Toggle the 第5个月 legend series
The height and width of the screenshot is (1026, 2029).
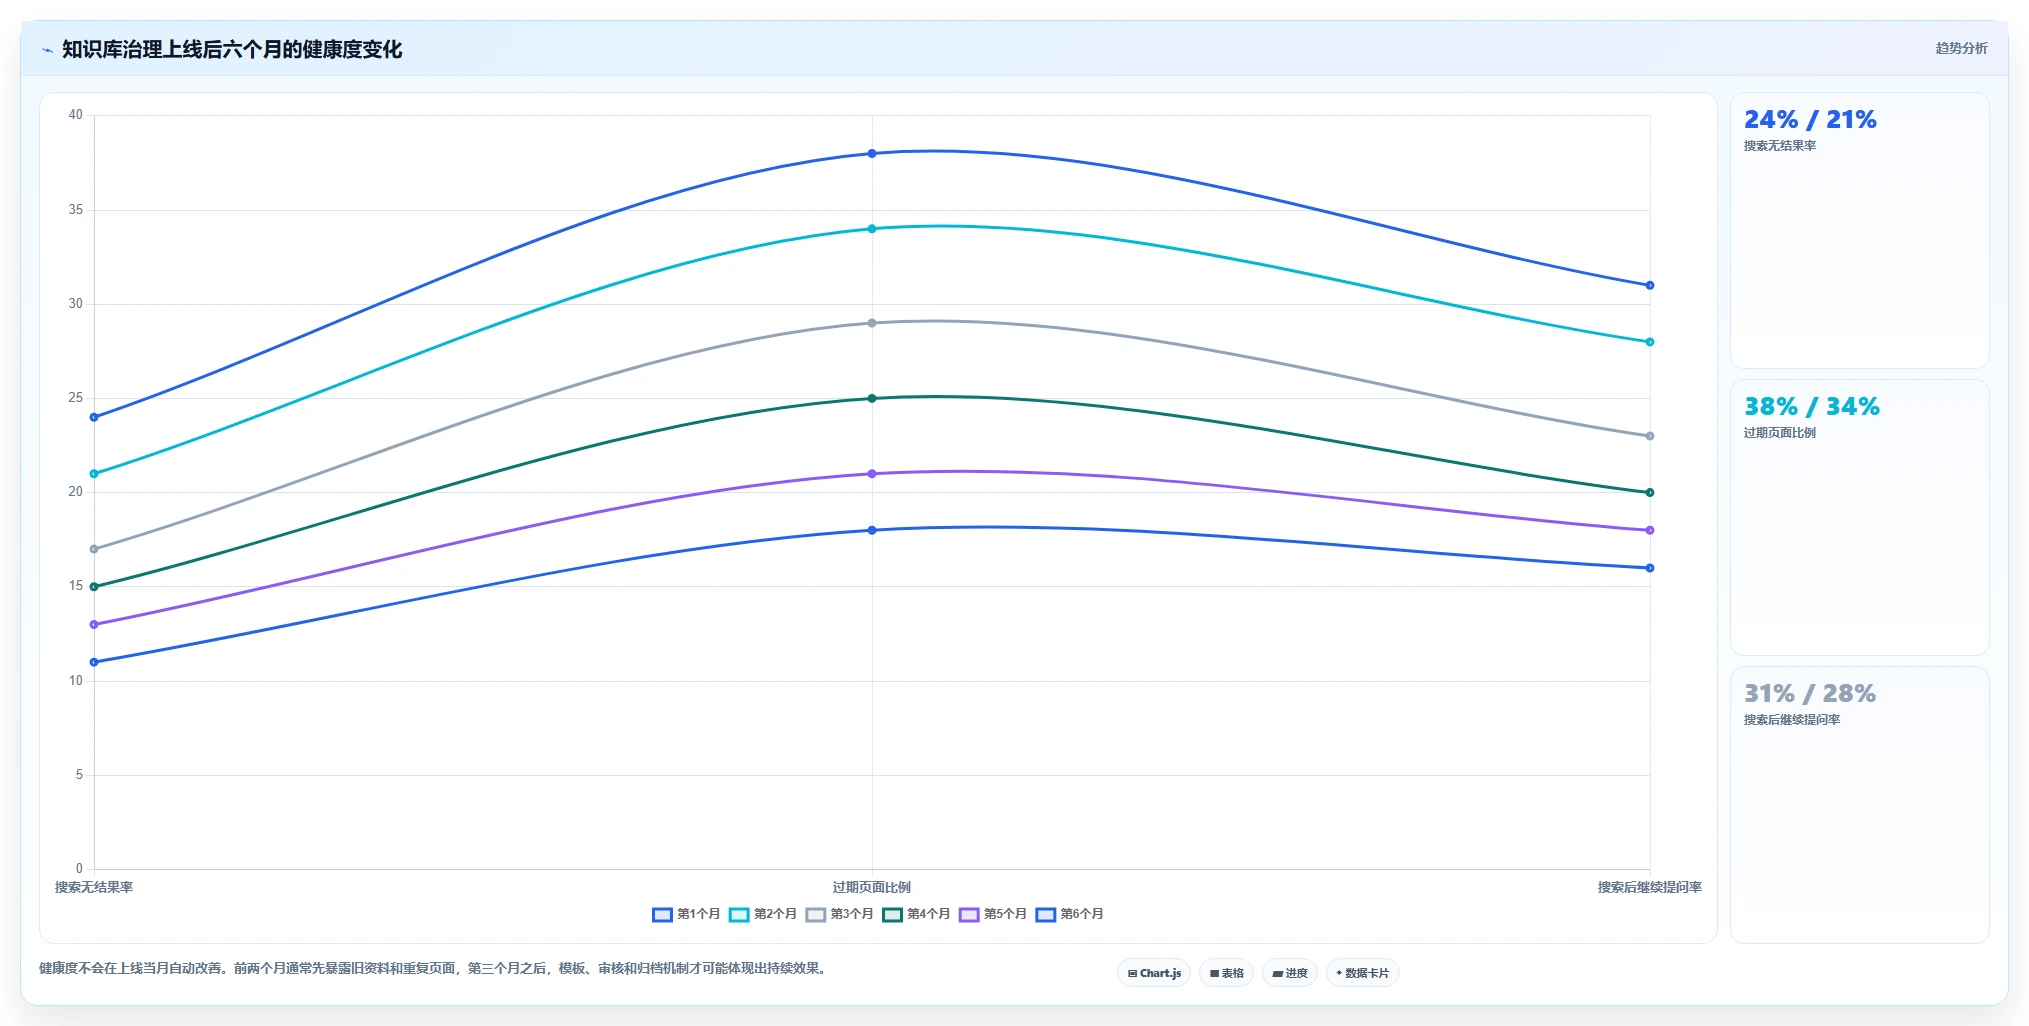(993, 914)
